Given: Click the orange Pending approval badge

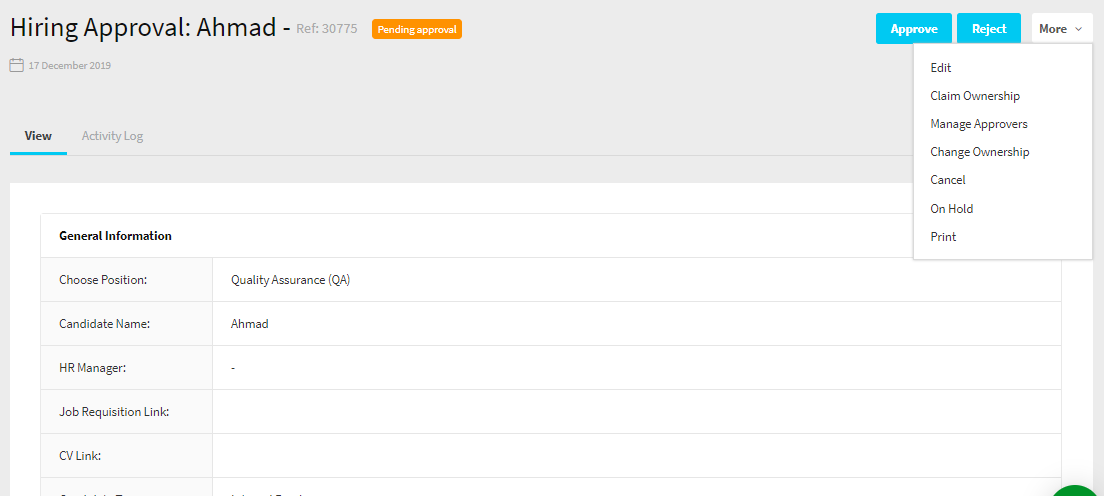Looking at the screenshot, I should tap(416, 29).
